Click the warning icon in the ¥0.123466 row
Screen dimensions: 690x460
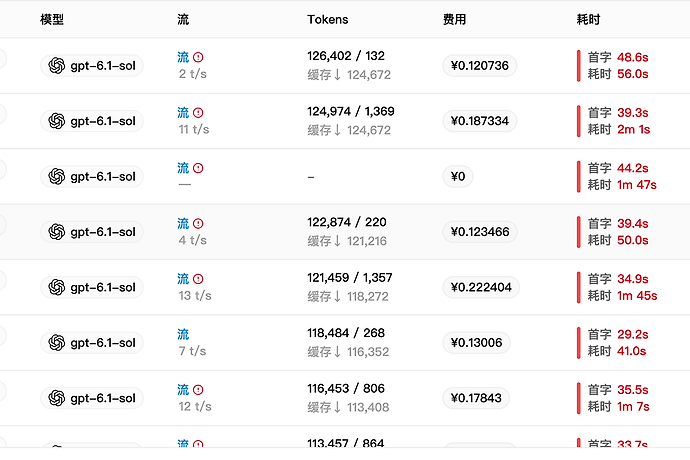pos(198,224)
